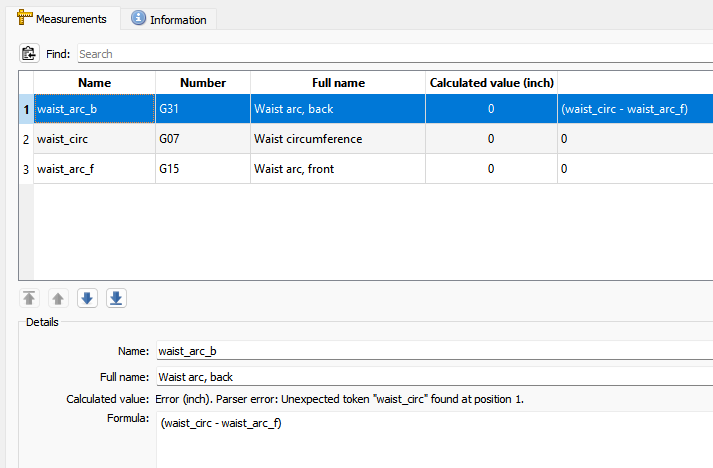Click the Waist arc, front cell
The height and width of the screenshot is (468, 713).
(338, 169)
